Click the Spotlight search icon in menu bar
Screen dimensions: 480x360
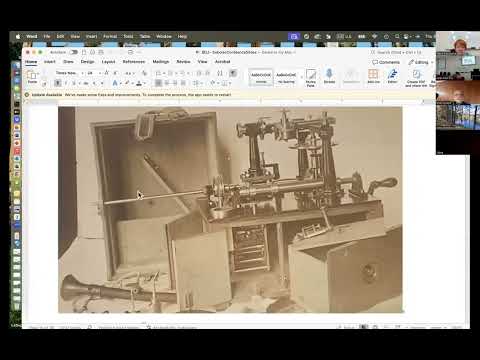click(x=397, y=36)
